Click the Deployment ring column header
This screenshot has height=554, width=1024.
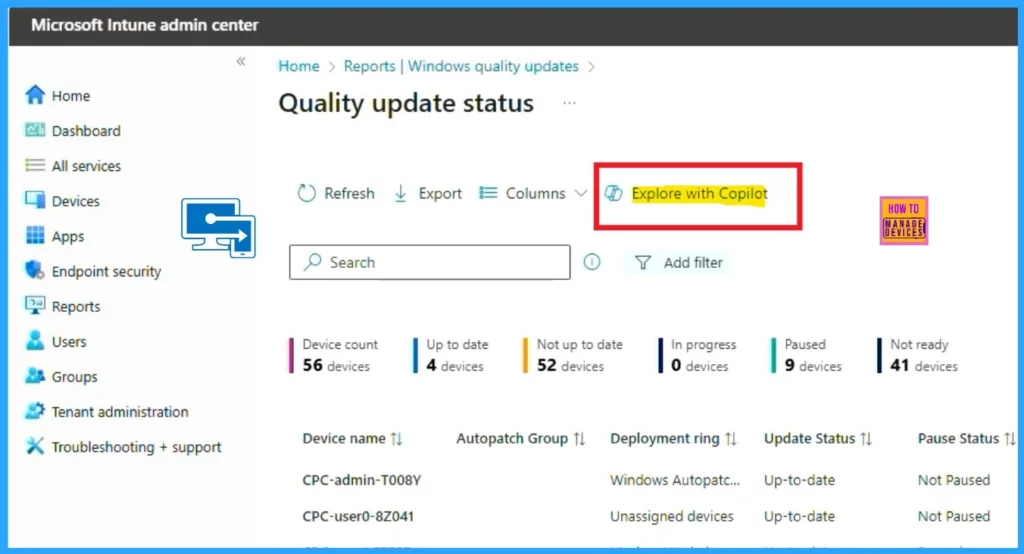[x=665, y=438]
